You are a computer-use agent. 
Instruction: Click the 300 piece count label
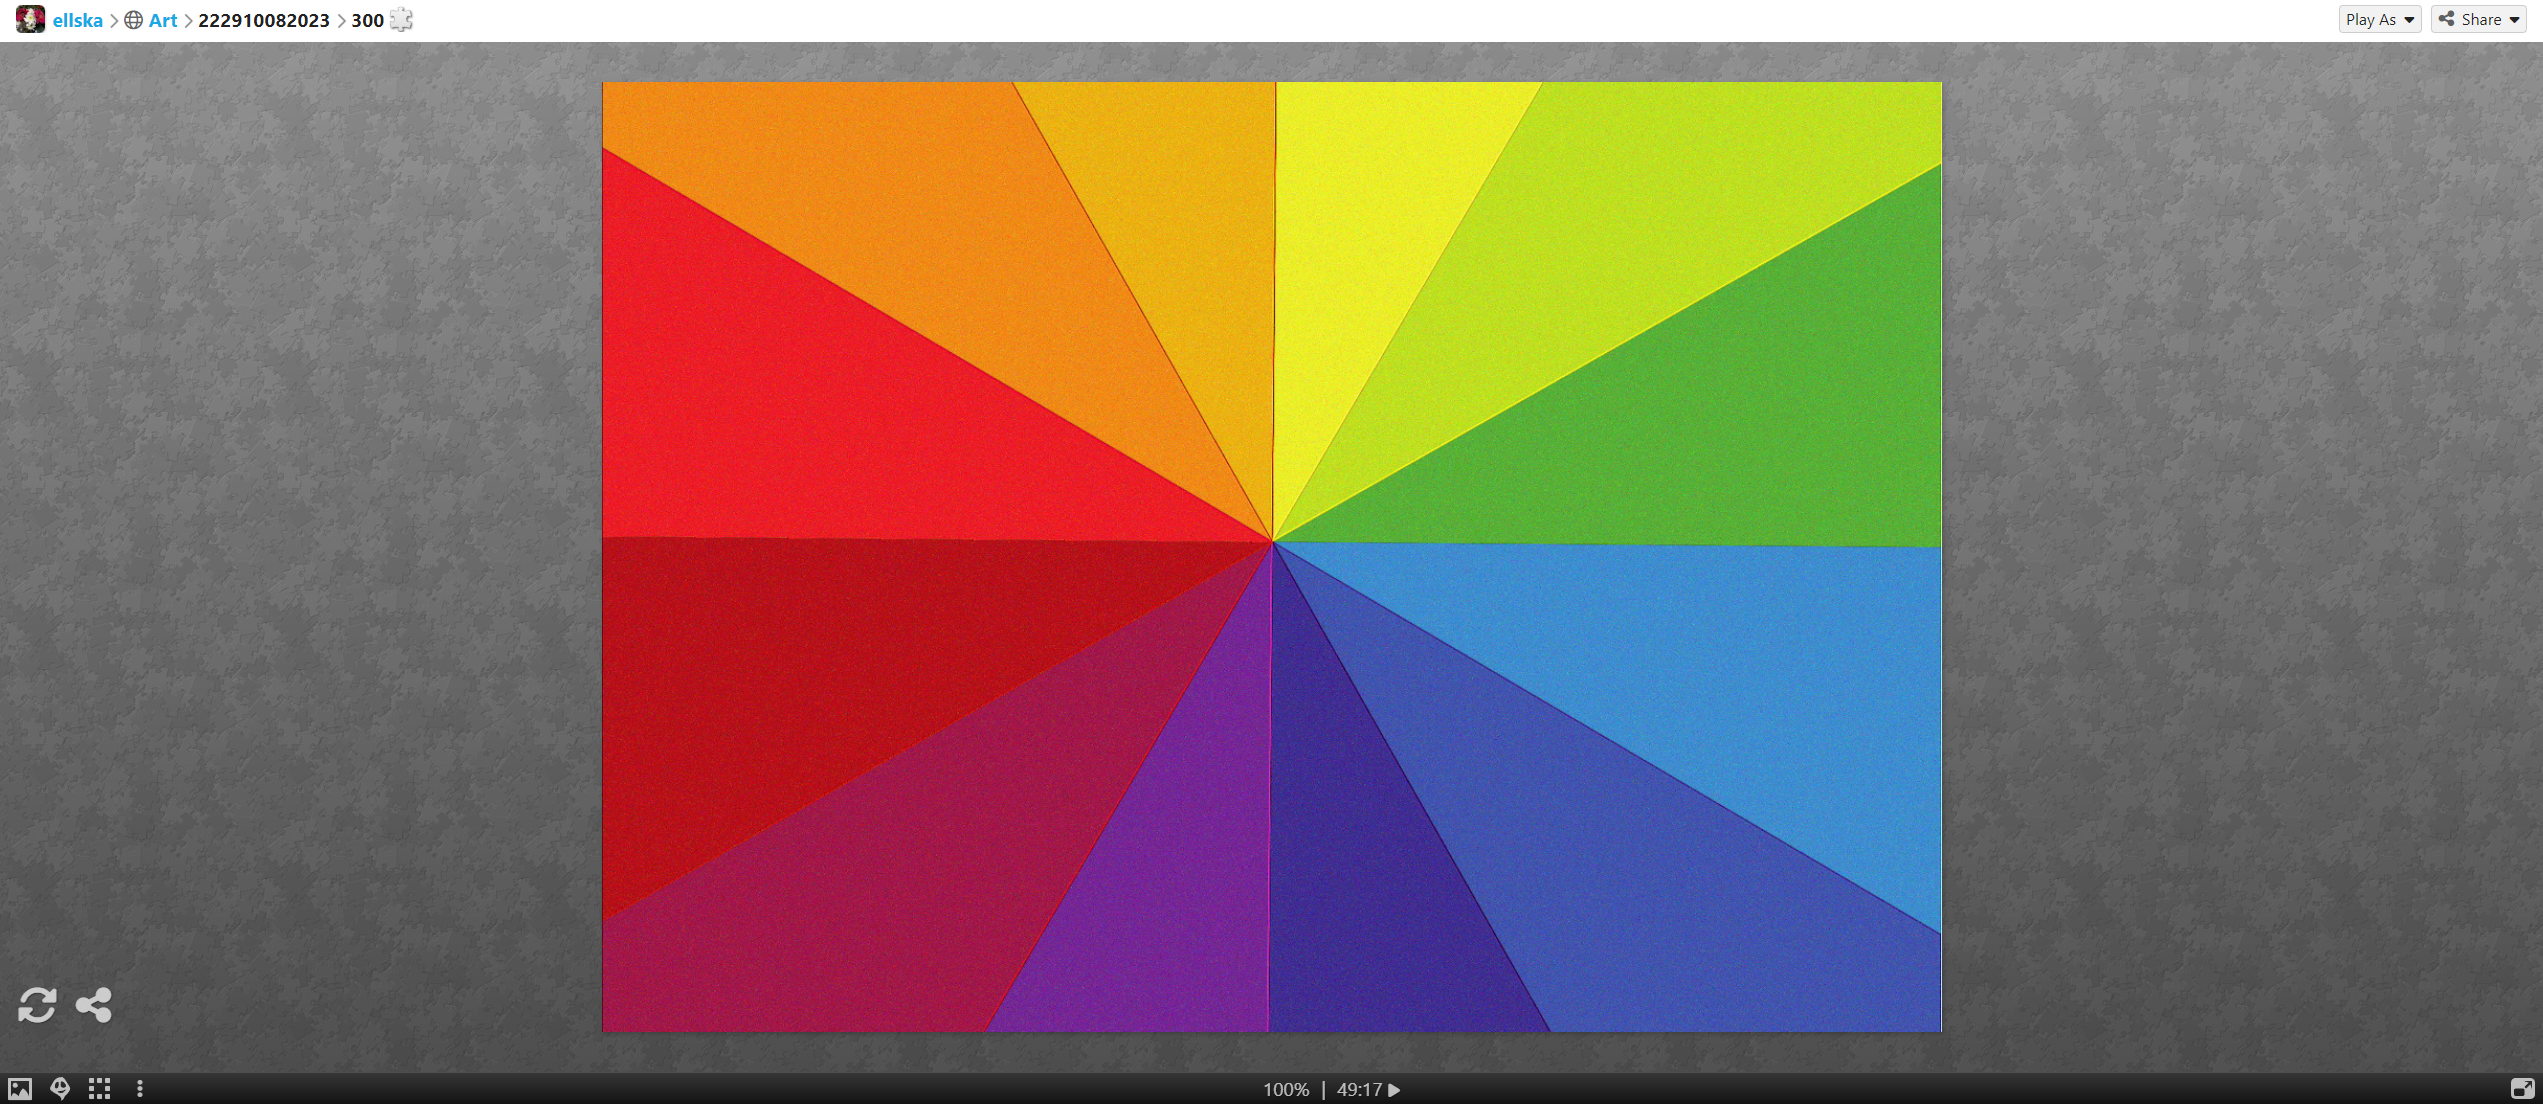[x=367, y=20]
